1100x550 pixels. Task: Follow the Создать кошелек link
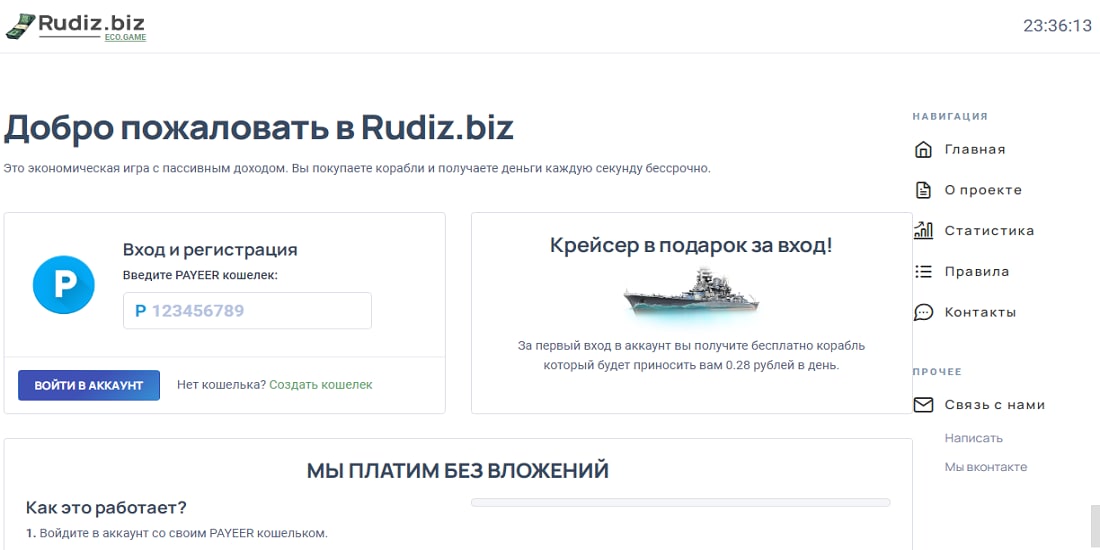321,384
